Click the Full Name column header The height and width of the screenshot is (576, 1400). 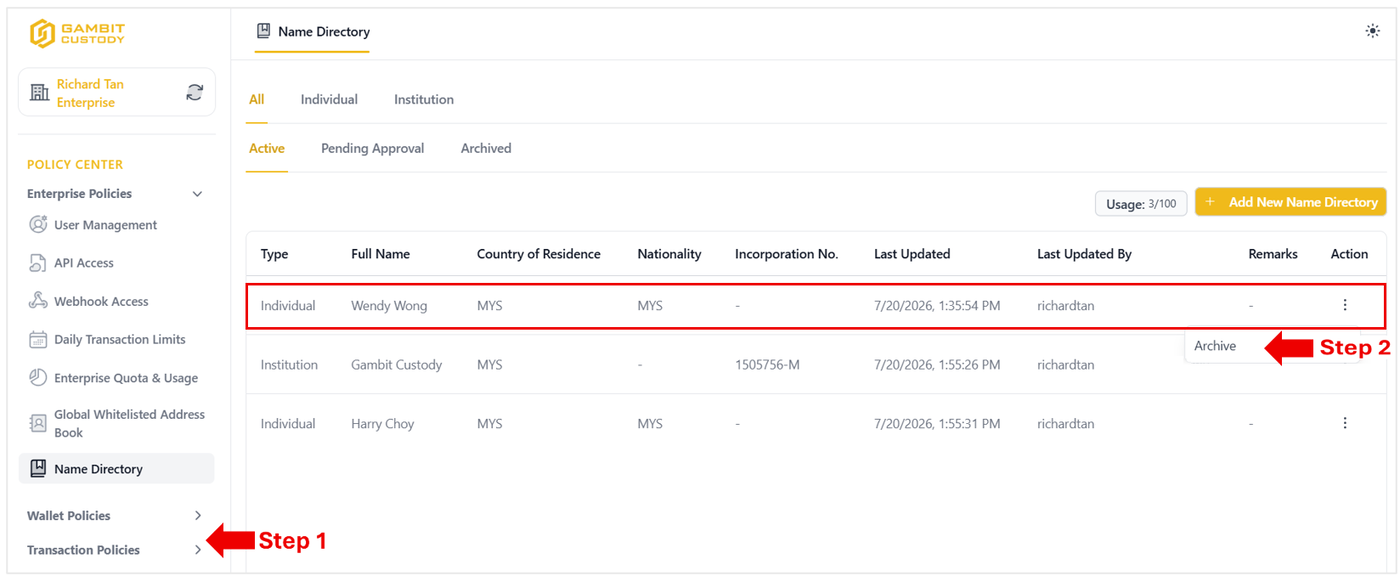(x=381, y=254)
